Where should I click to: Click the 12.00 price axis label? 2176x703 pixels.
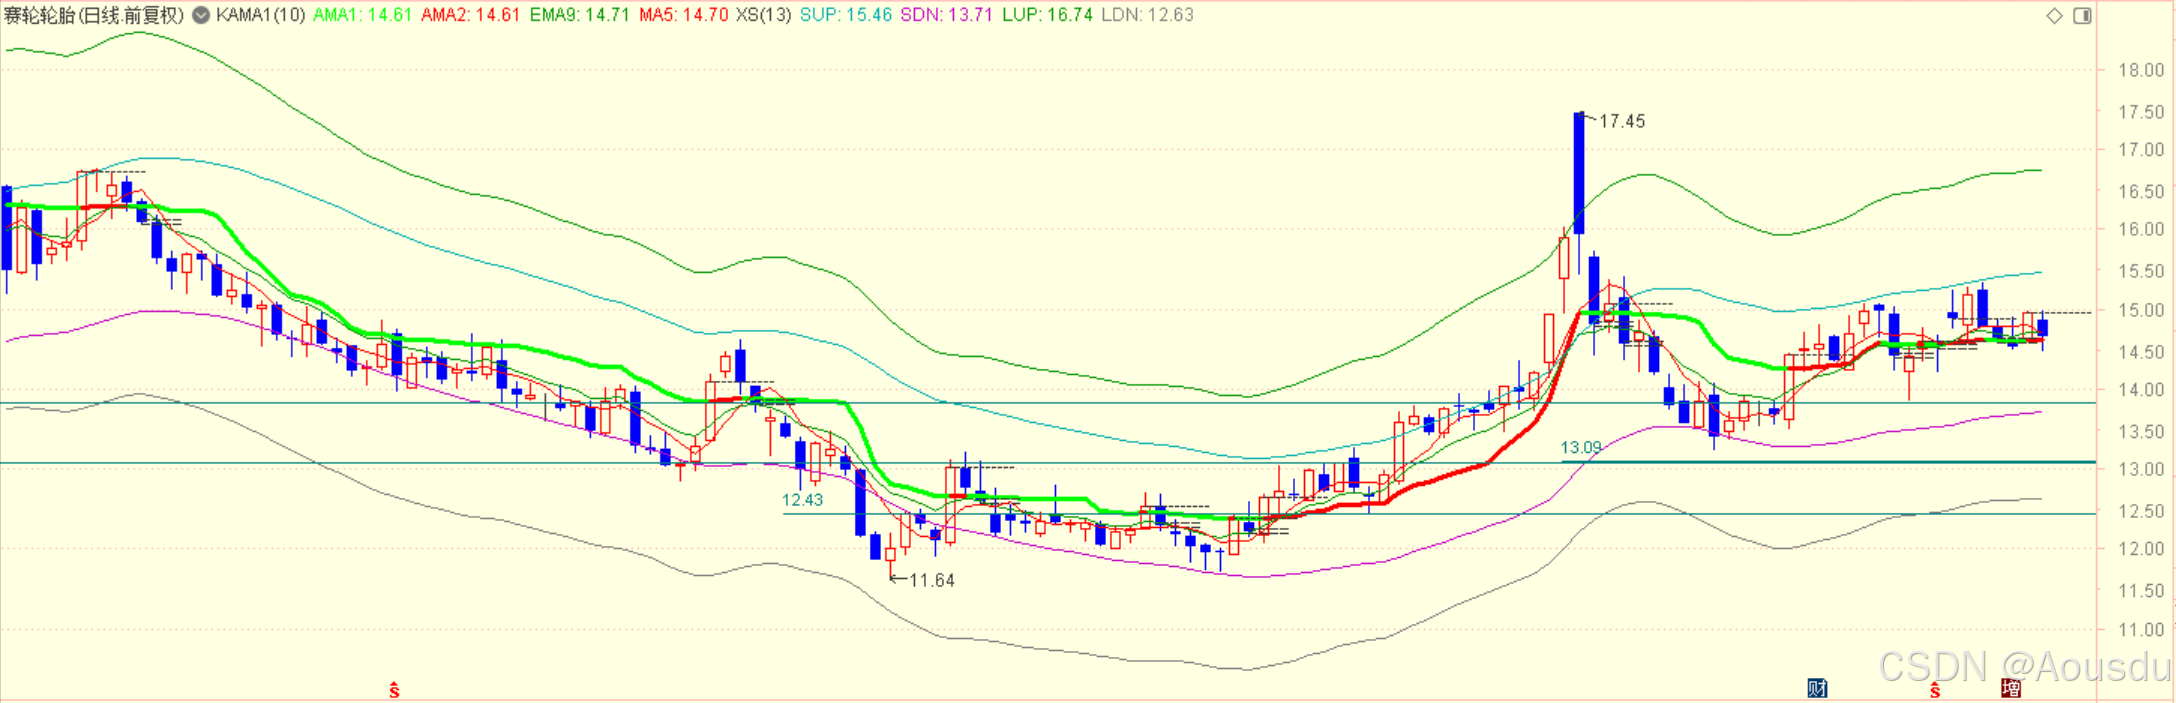2141,549
